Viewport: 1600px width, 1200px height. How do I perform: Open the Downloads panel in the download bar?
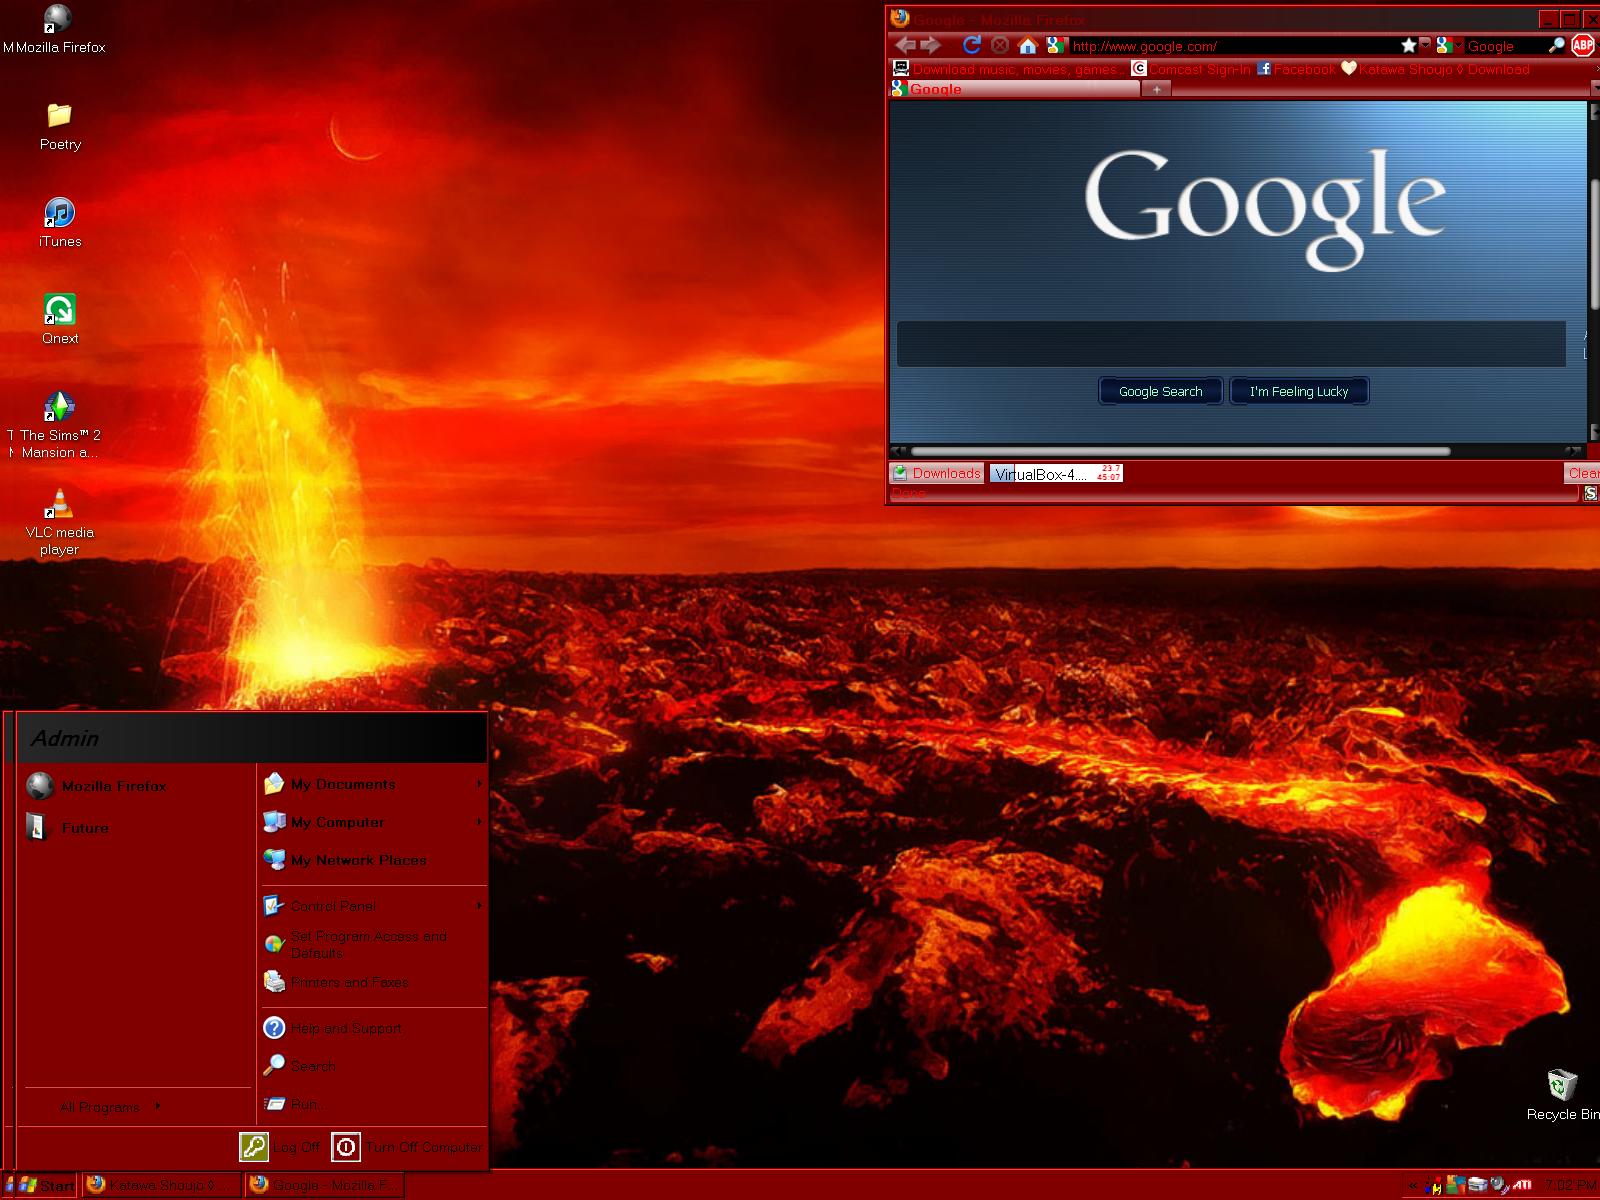pos(936,473)
